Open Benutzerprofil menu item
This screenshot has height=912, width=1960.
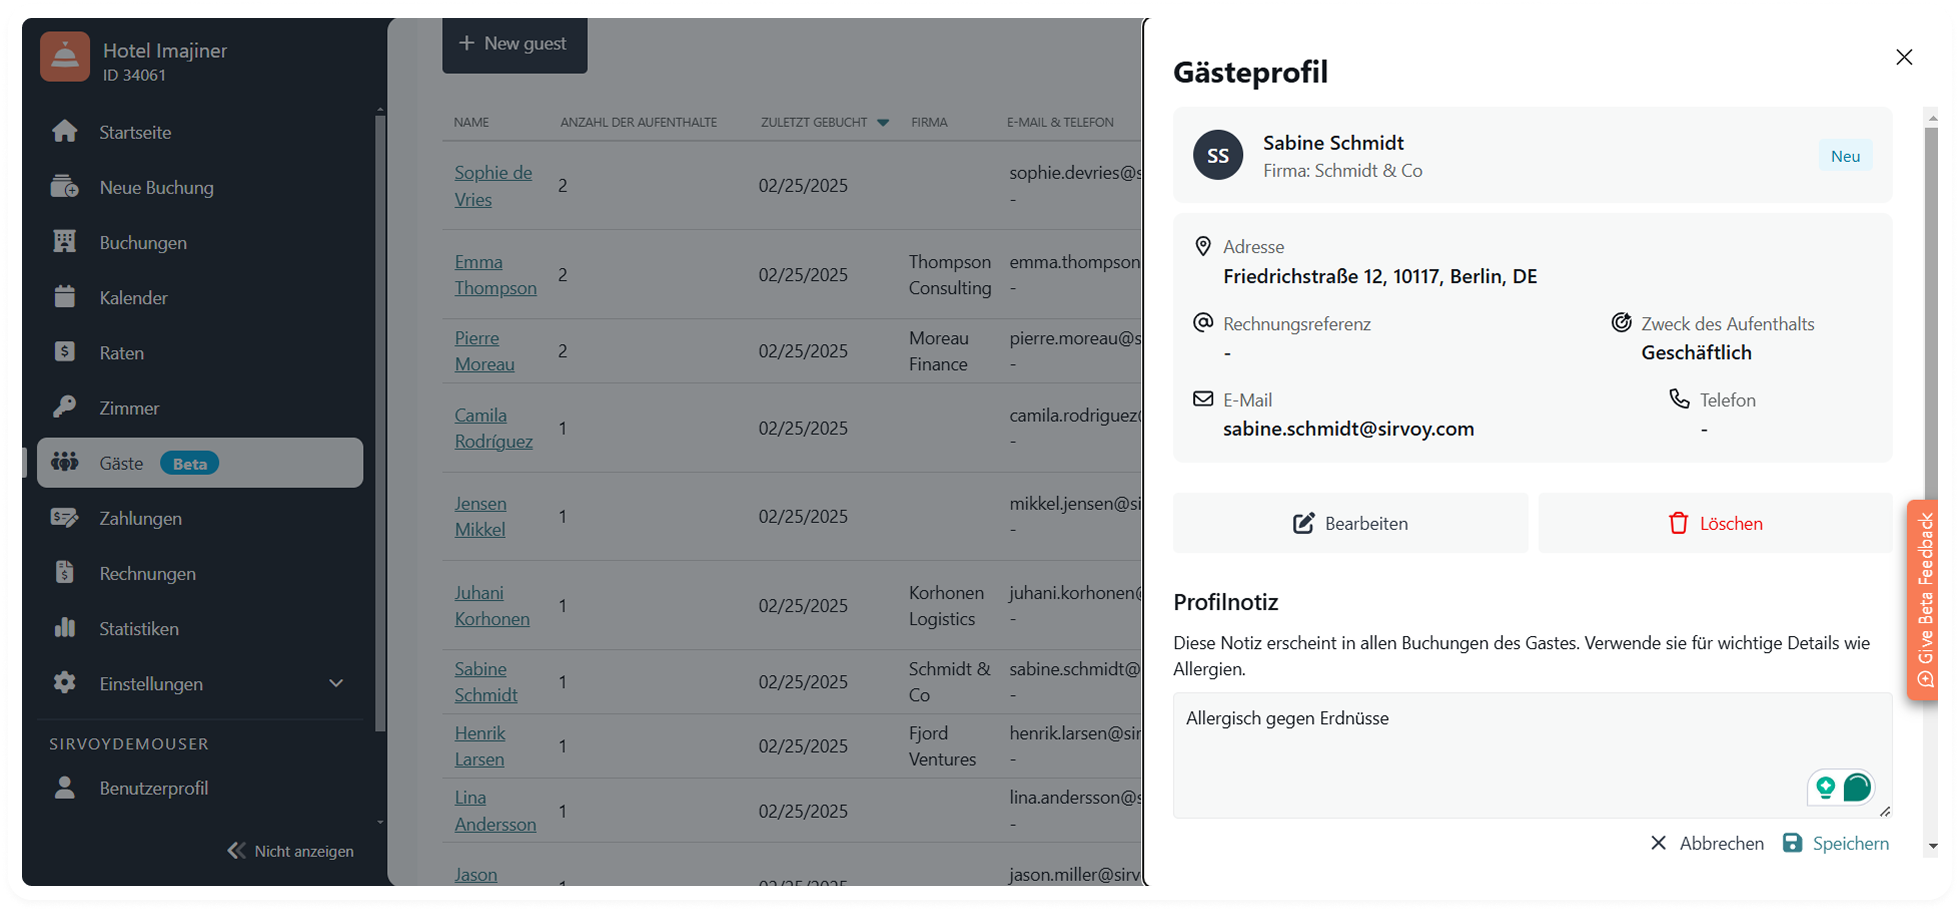click(153, 788)
